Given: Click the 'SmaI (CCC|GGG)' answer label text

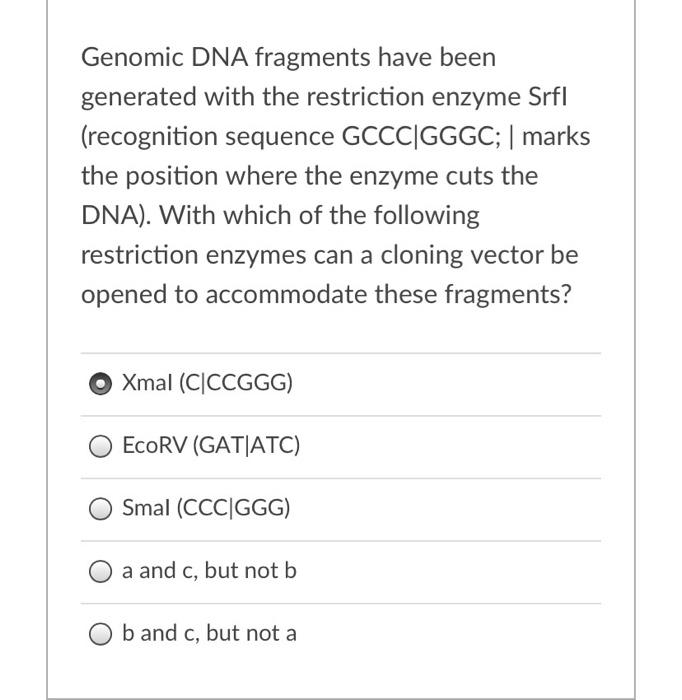Looking at the screenshot, I should coord(206,508).
